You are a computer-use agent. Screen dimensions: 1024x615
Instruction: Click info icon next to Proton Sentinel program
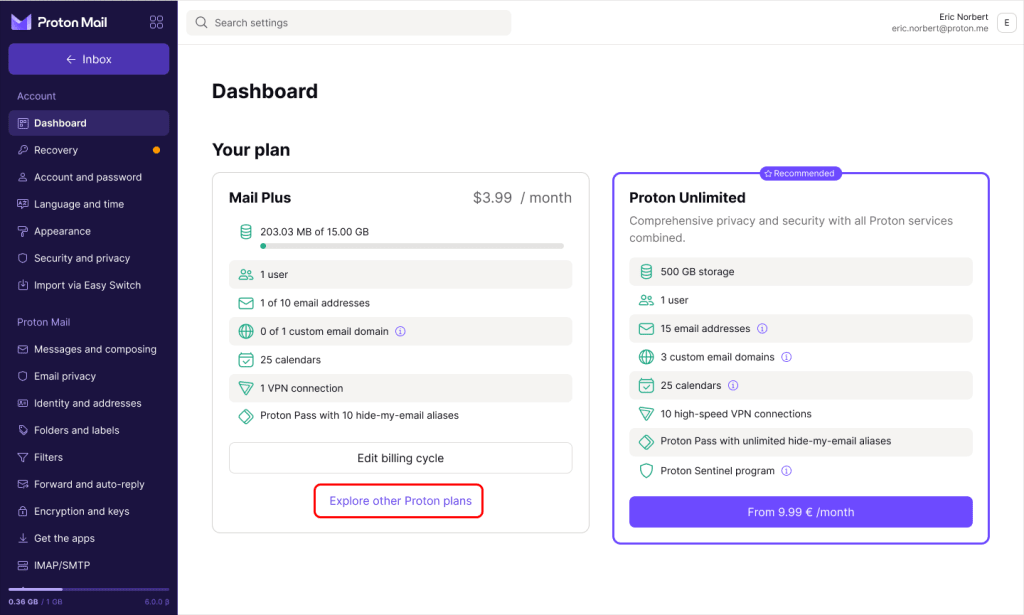point(786,471)
